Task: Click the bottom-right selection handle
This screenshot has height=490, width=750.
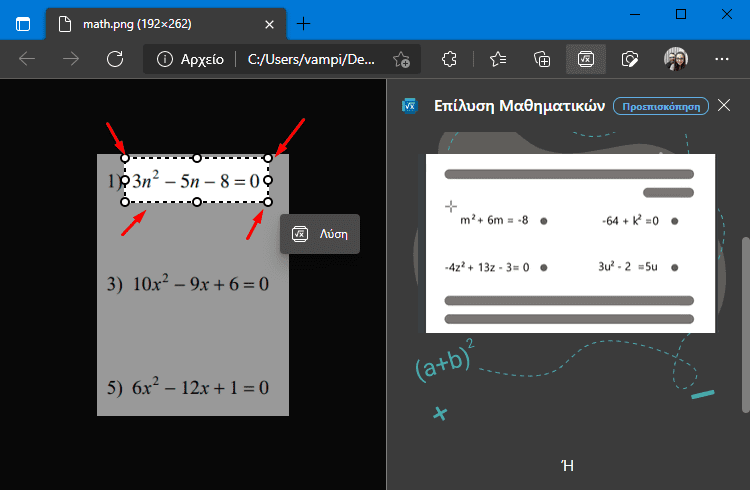Action: tap(268, 202)
